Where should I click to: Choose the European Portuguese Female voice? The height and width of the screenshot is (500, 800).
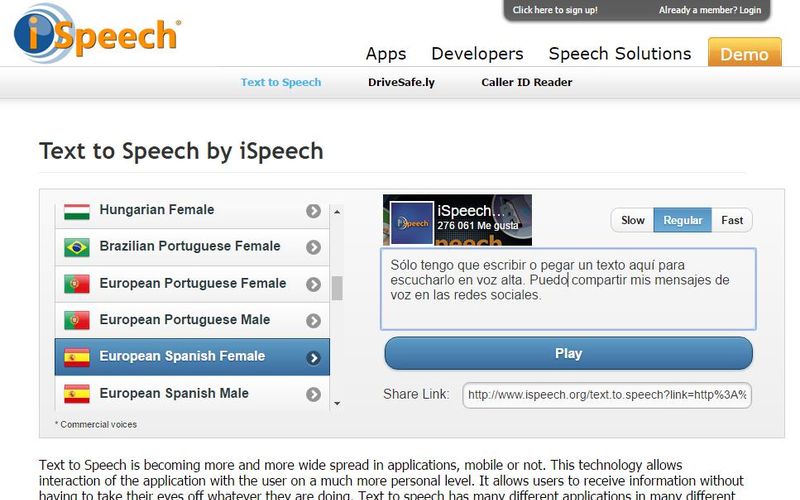pyautogui.click(x=192, y=284)
